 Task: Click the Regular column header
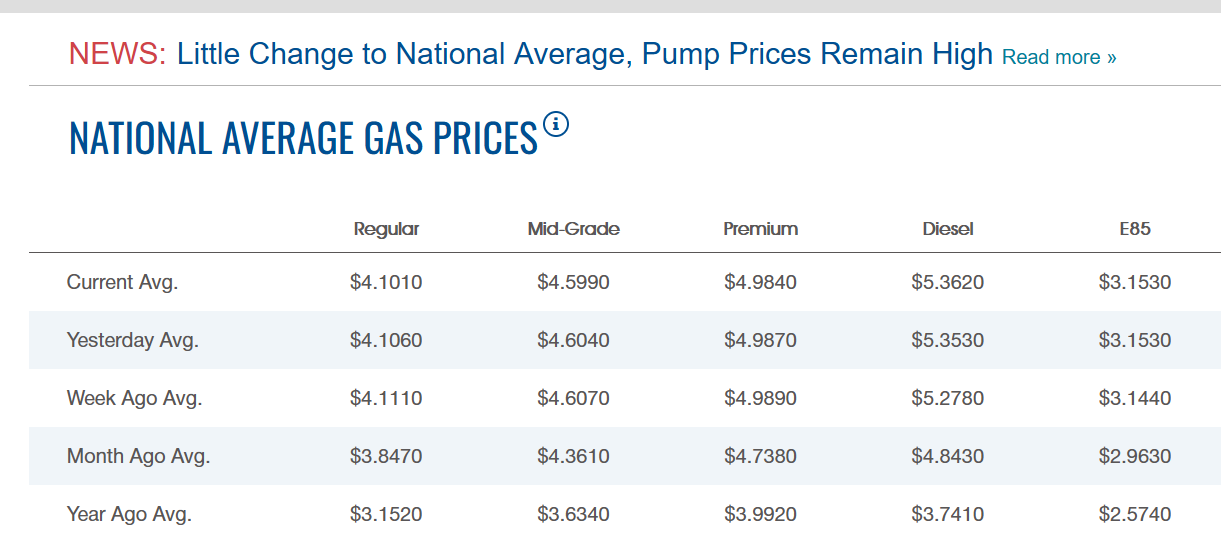click(386, 229)
